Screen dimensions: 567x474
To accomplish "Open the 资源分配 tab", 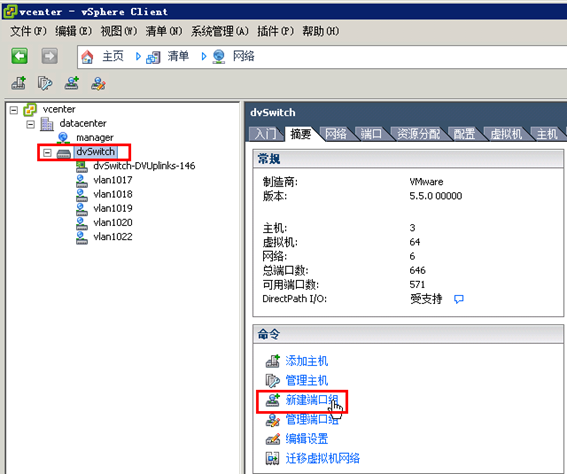I will [419, 134].
